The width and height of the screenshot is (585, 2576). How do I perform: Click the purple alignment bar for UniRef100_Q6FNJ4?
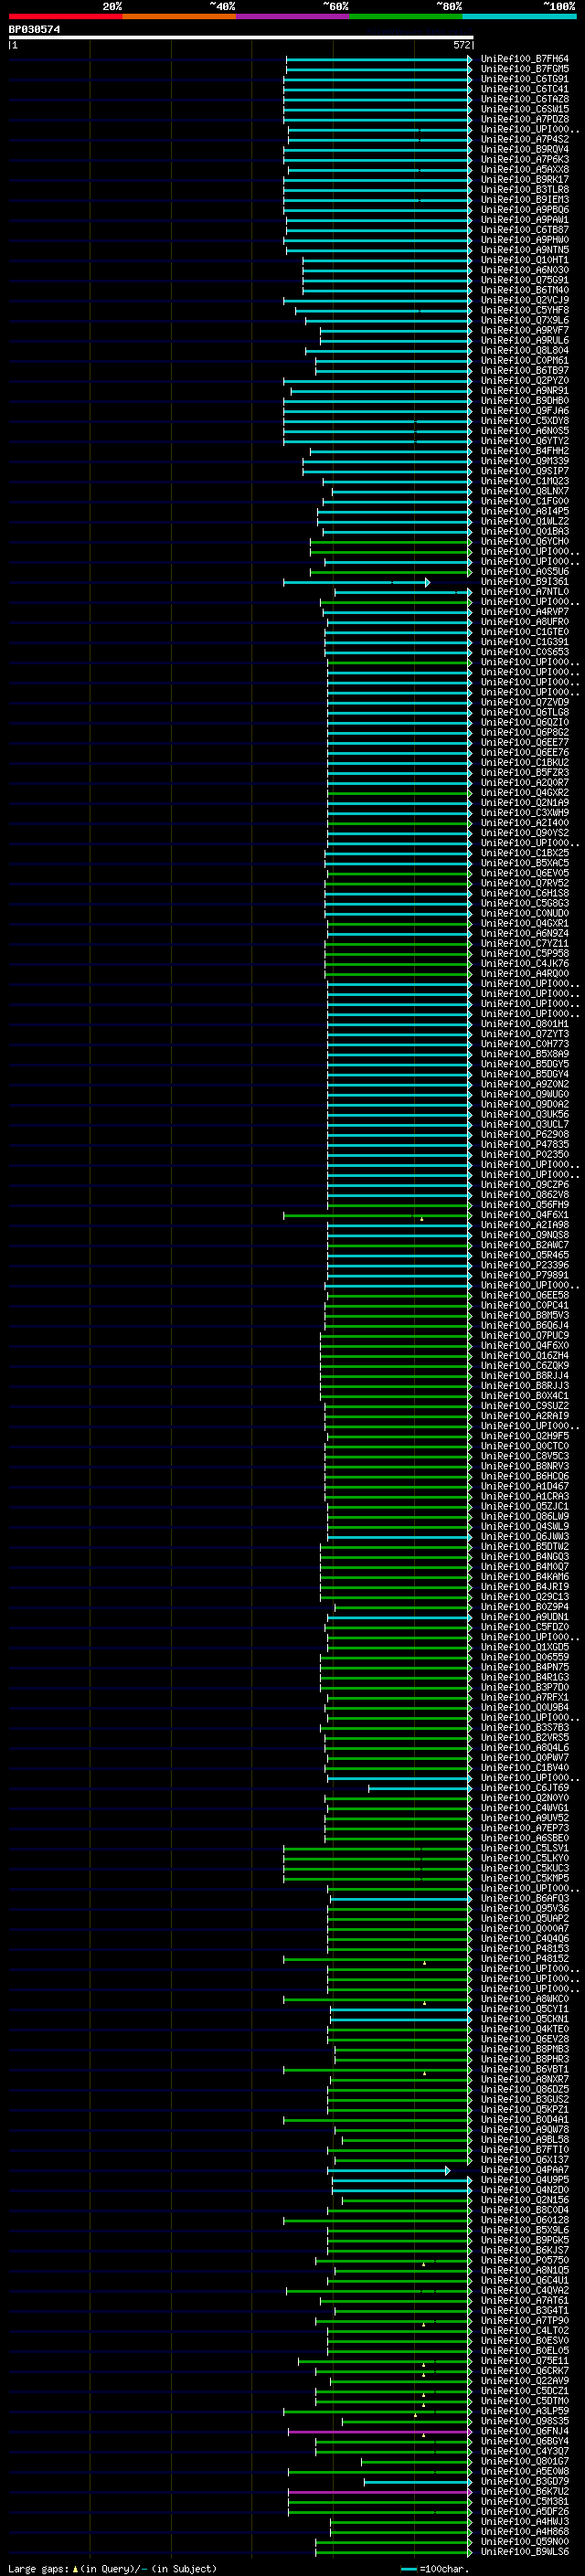click(380, 2432)
